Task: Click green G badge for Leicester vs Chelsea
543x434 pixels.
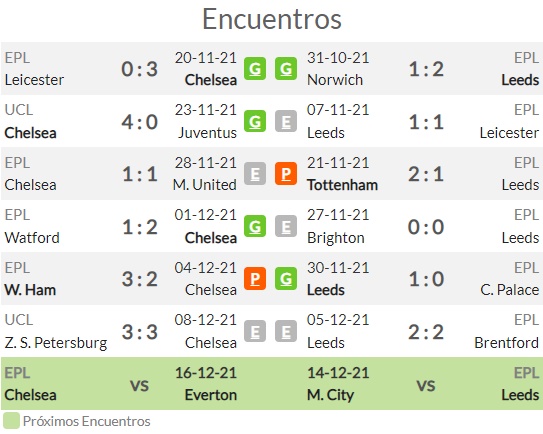Action: click(x=255, y=69)
